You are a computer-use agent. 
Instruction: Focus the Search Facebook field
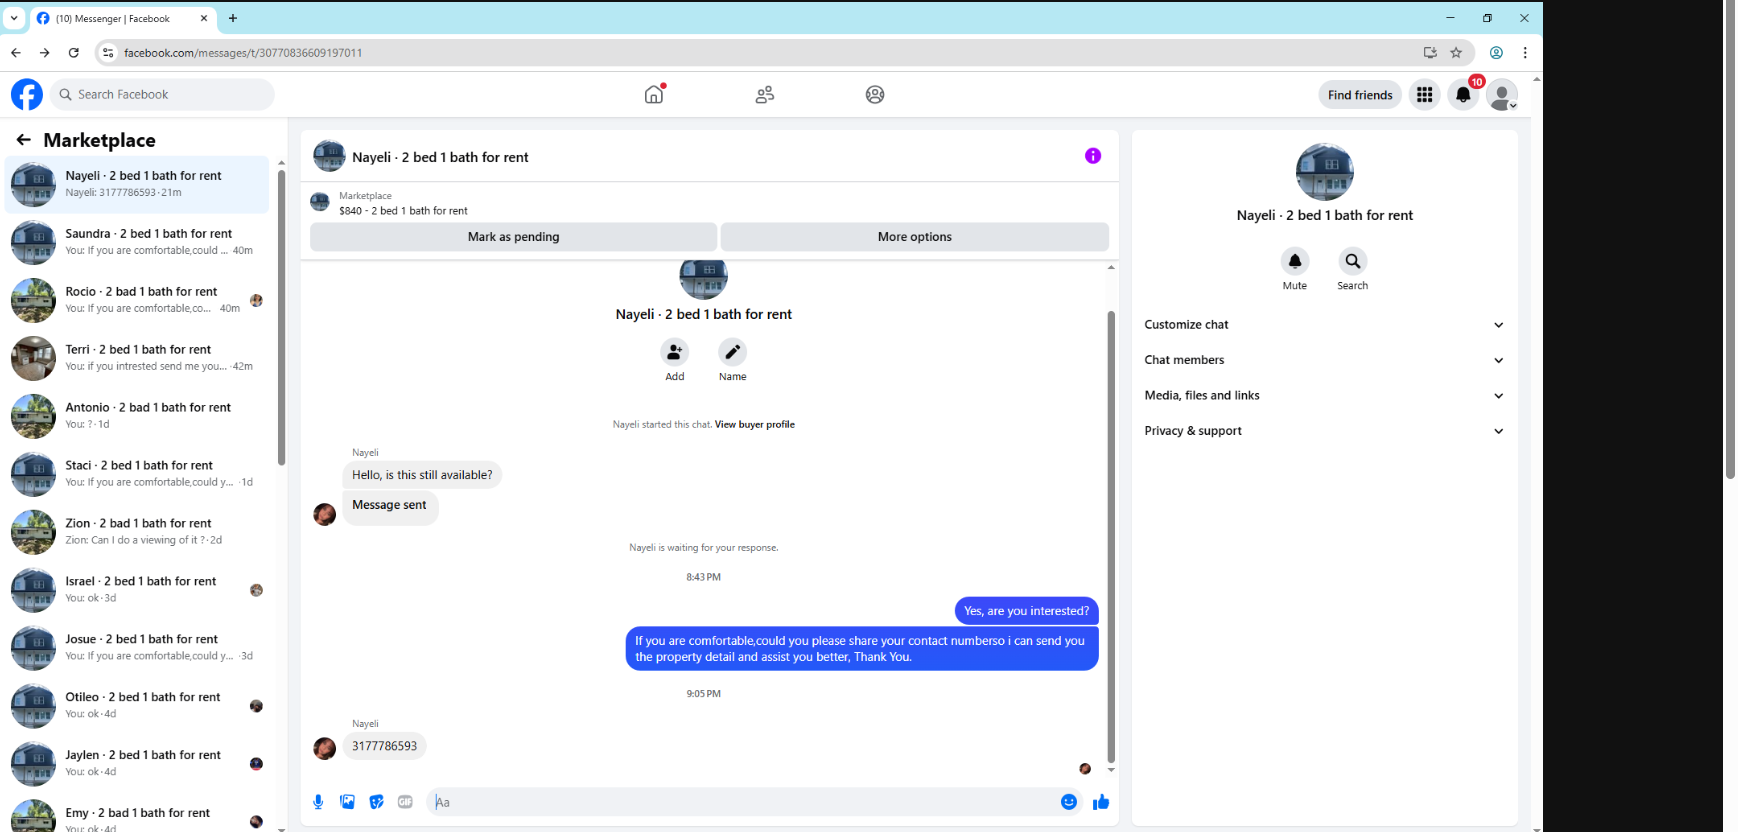[x=162, y=95]
